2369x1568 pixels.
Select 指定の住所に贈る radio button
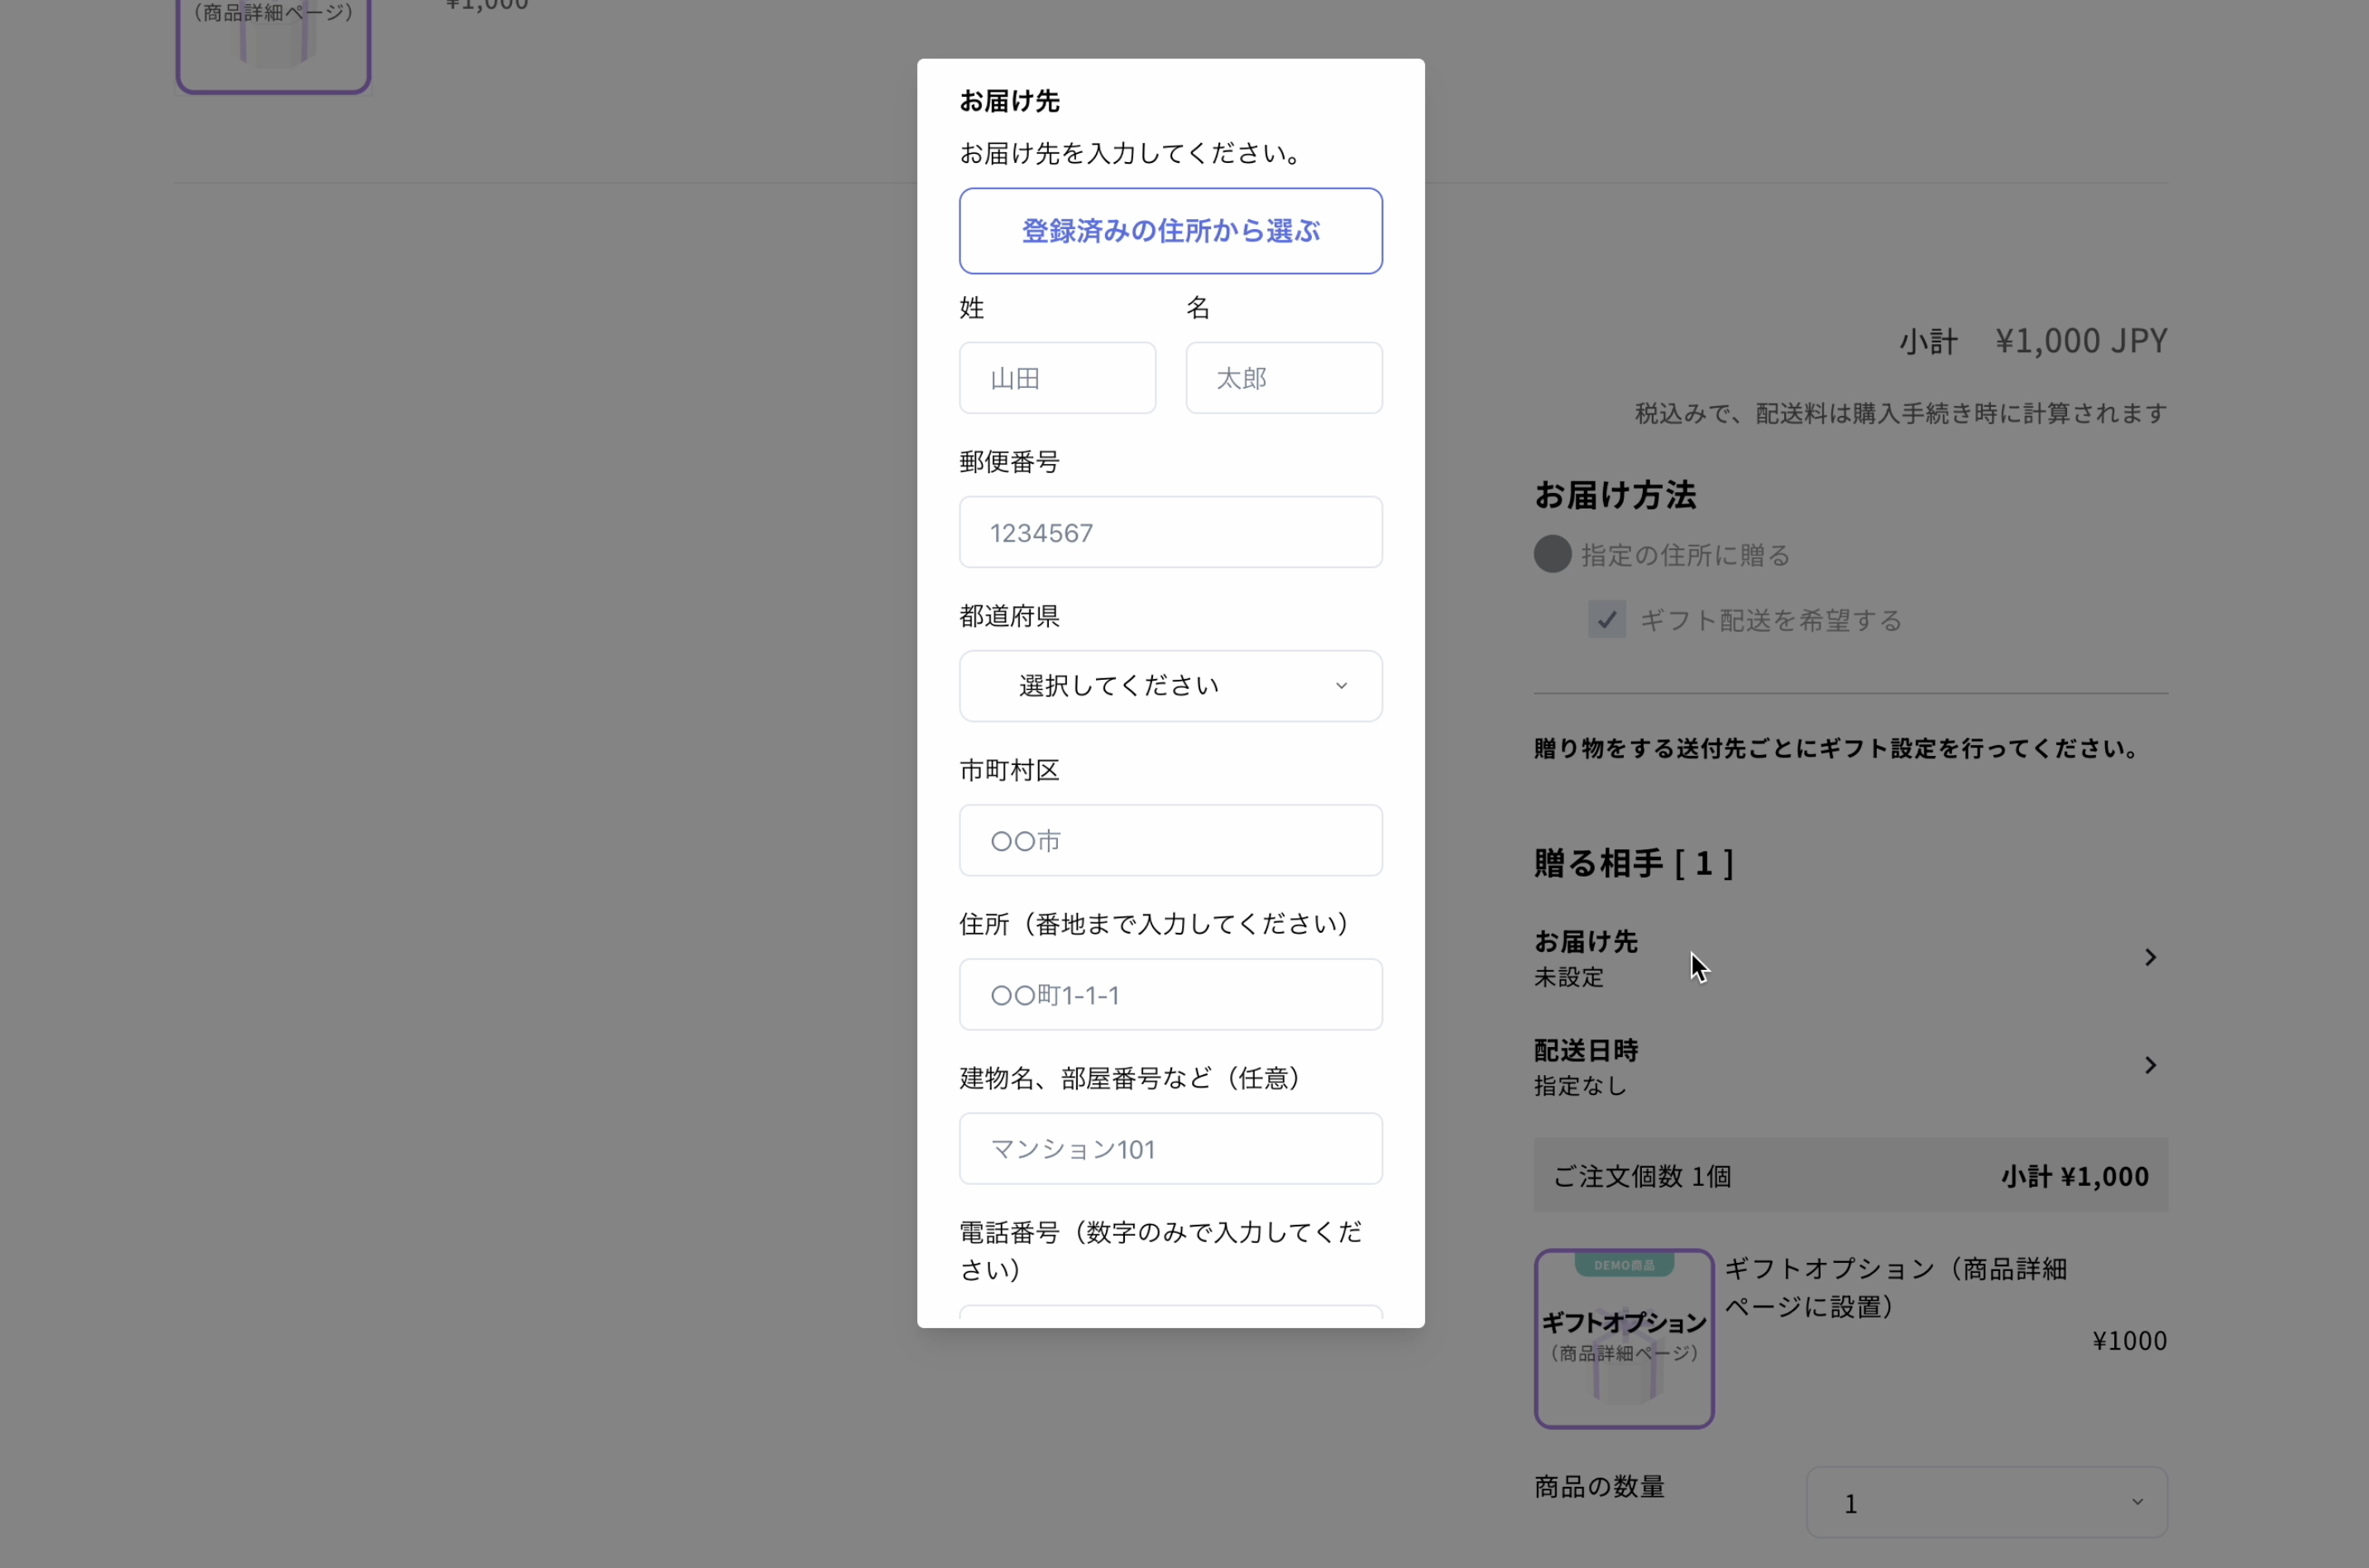tap(1552, 554)
